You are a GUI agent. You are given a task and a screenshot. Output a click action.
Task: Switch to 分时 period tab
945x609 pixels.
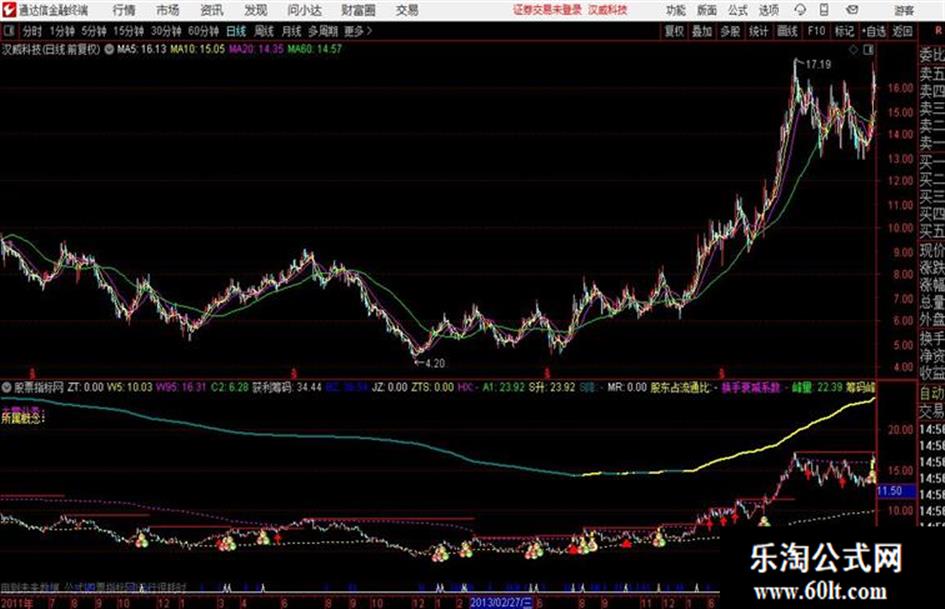(x=33, y=31)
